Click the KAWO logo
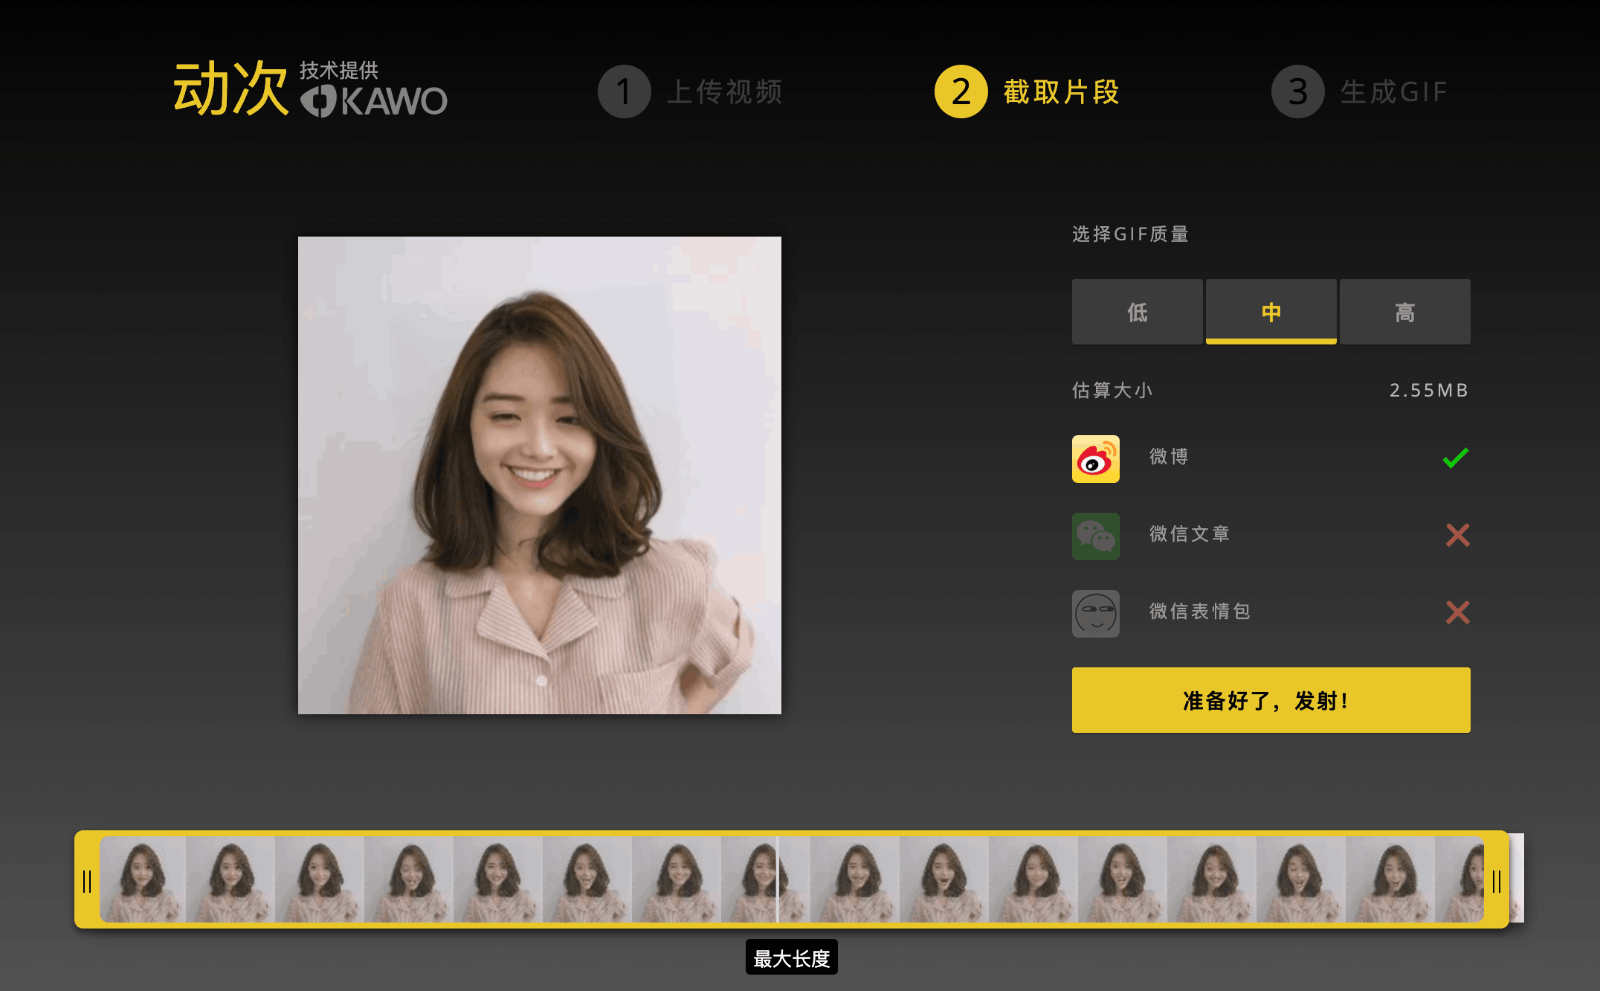 [375, 101]
